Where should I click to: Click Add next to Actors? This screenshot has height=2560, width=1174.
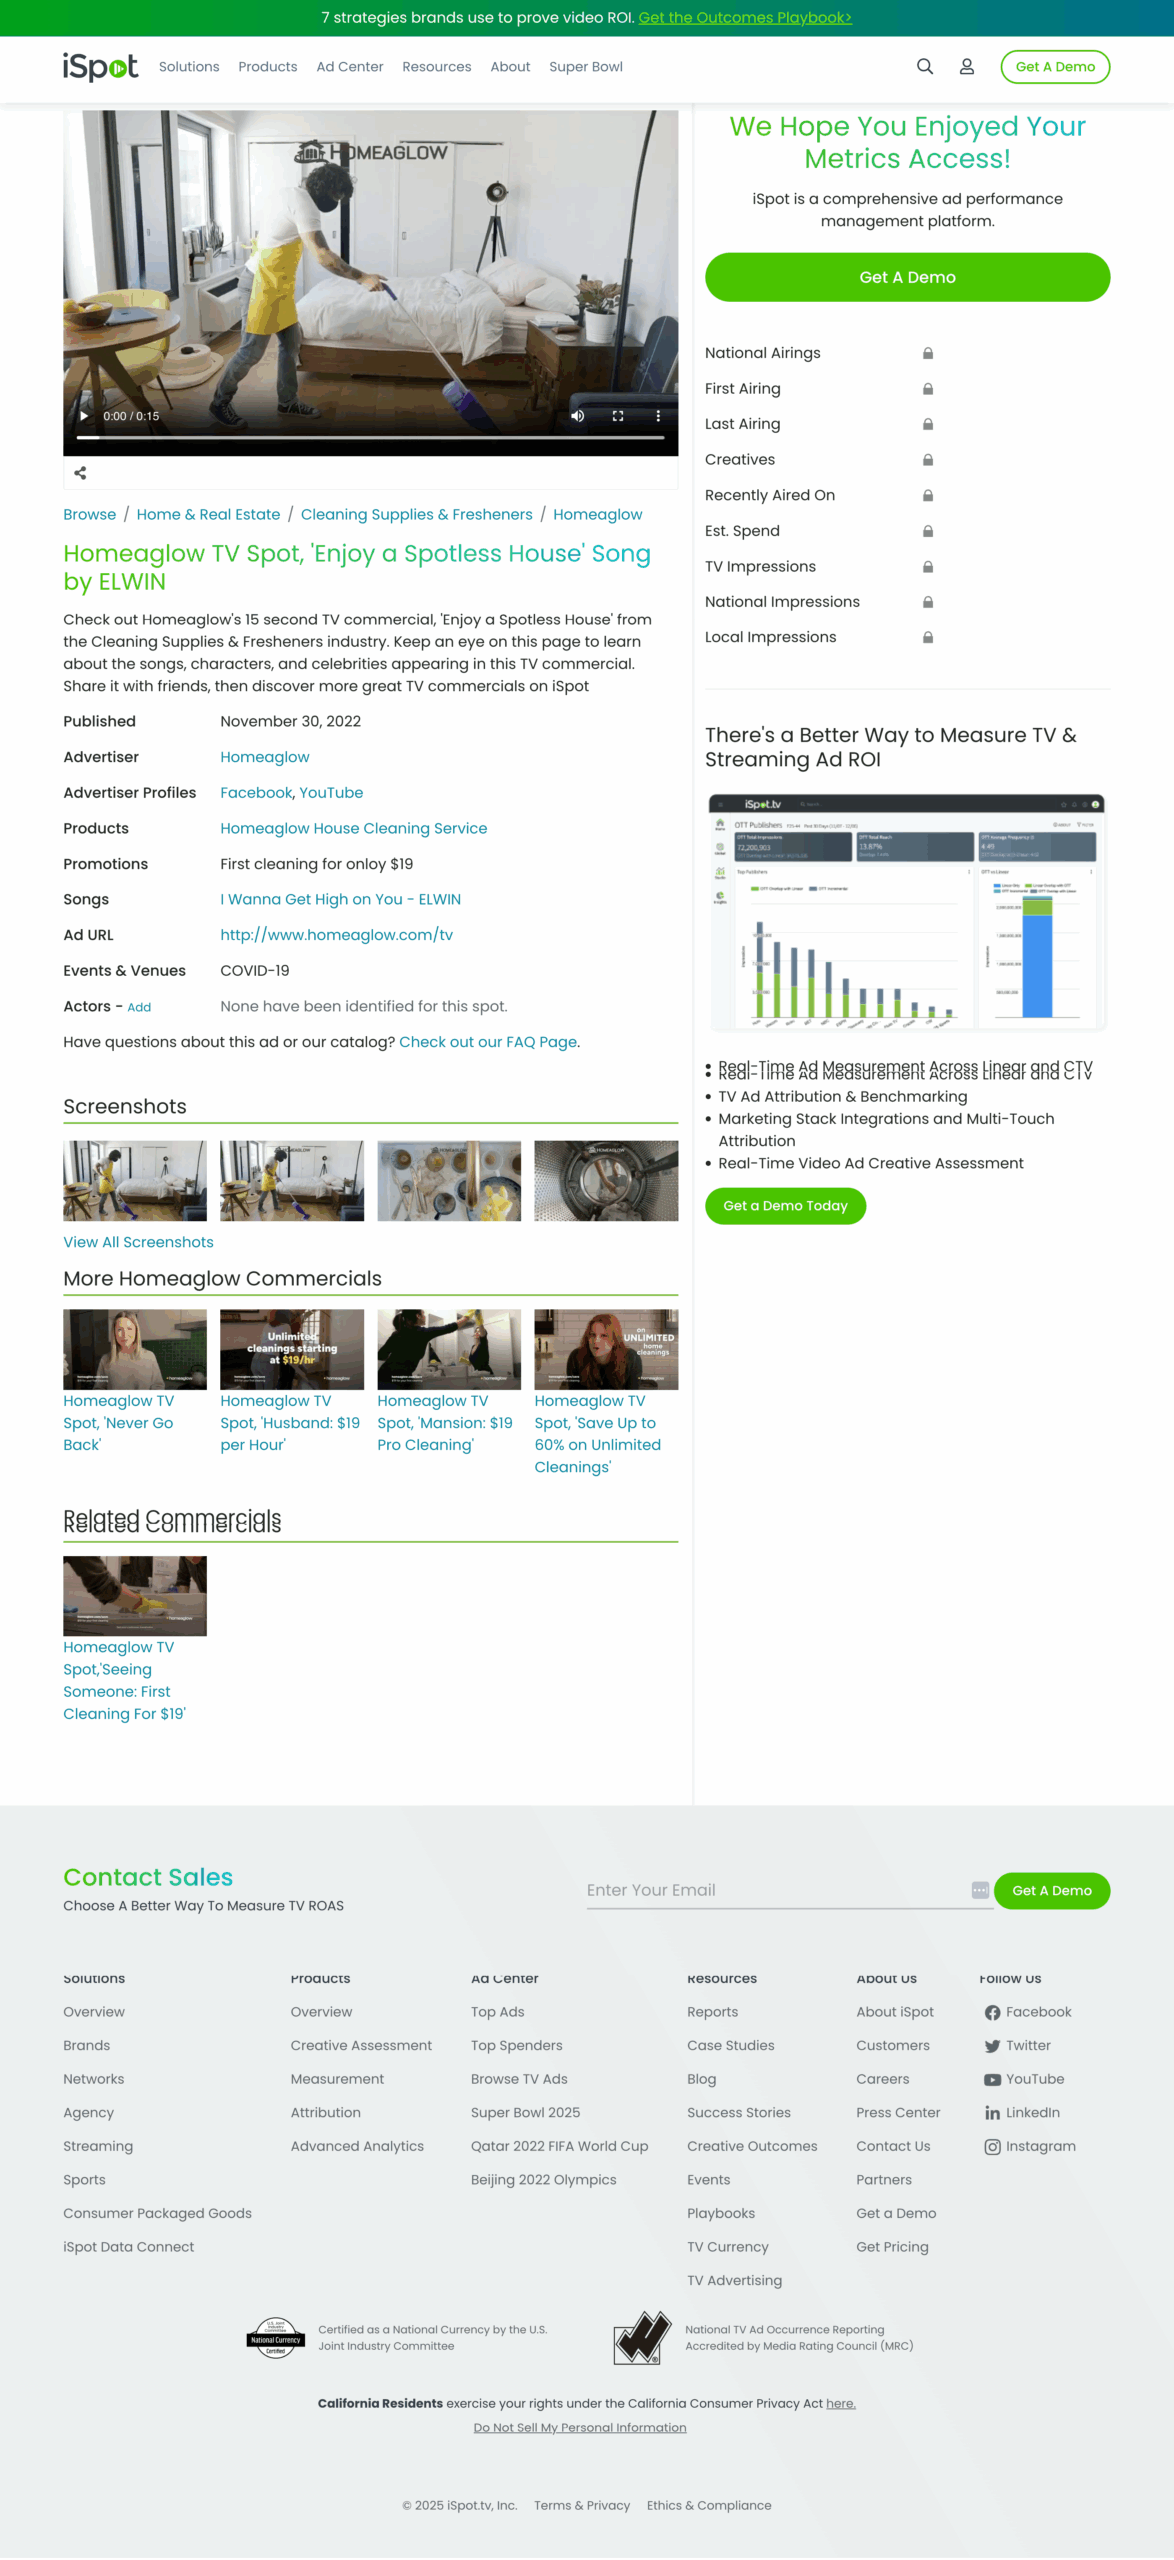pyautogui.click(x=139, y=1007)
